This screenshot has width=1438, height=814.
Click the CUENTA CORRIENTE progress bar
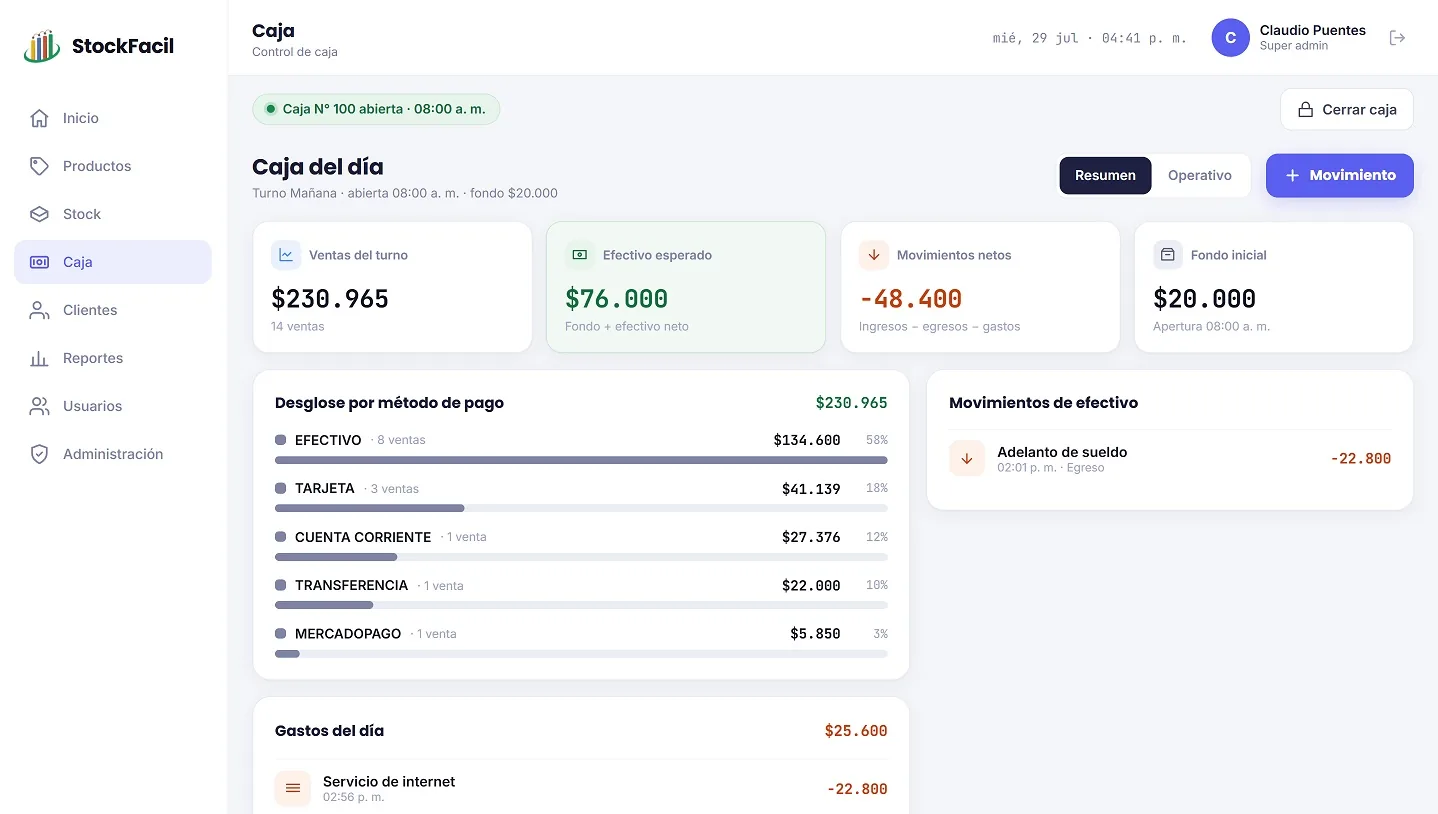pos(581,556)
